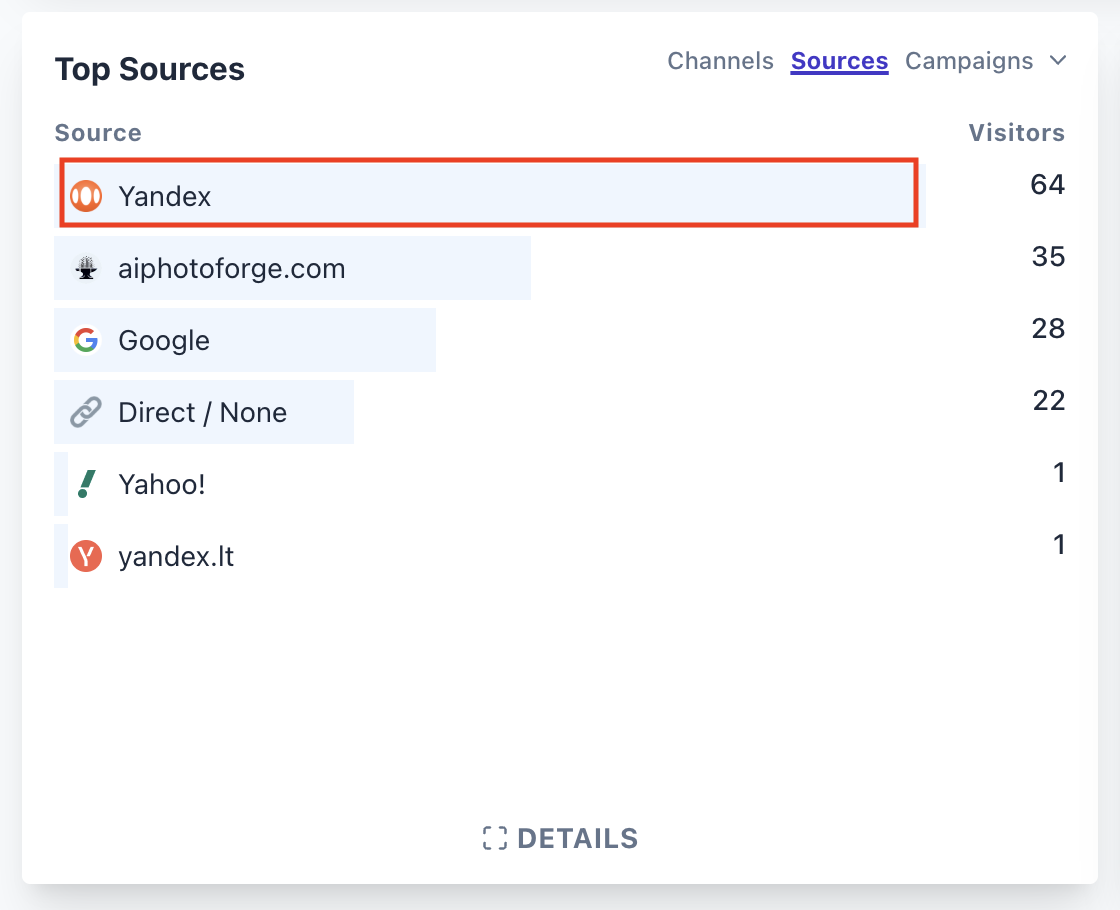Click the Top Sources heading
Image resolution: width=1120 pixels, height=910 pixels.
[150, 69]
